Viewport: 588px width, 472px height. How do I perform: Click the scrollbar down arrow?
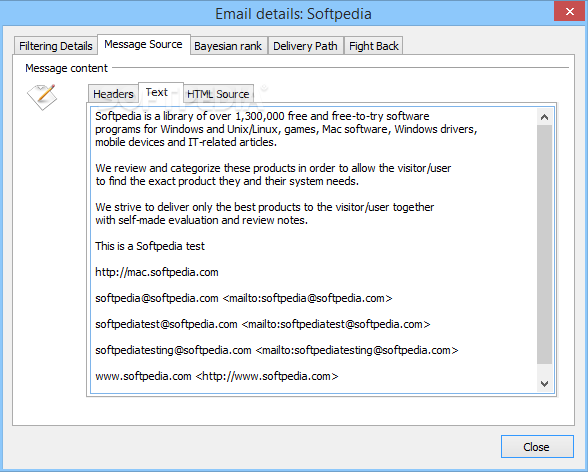(544, 384)
